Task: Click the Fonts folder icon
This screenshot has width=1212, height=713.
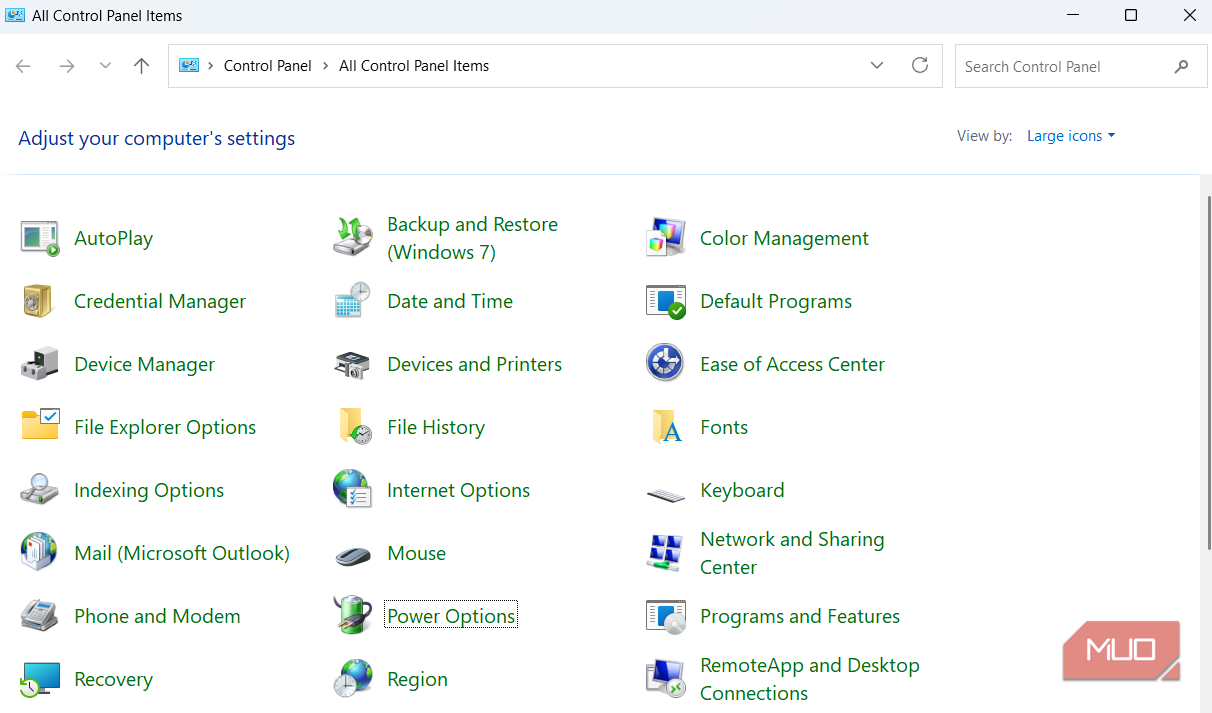Action: [667, 427]
